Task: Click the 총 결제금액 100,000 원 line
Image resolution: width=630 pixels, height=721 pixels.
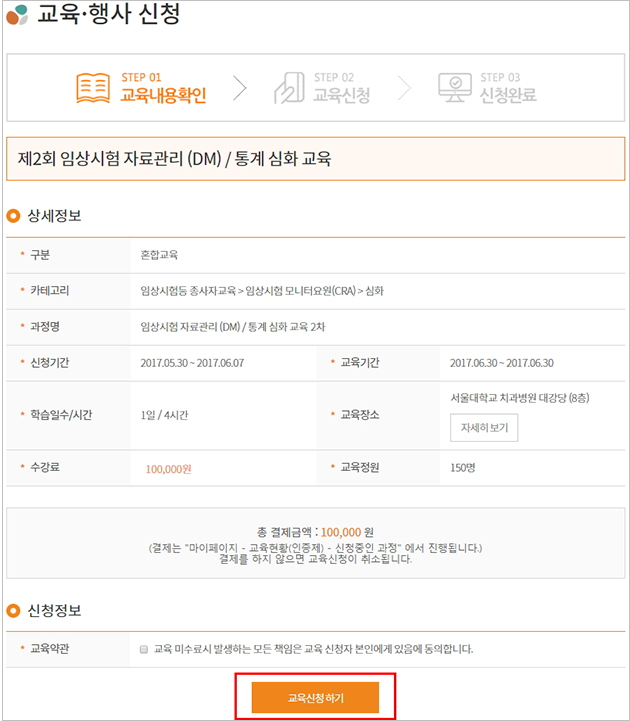Action: 315,532
